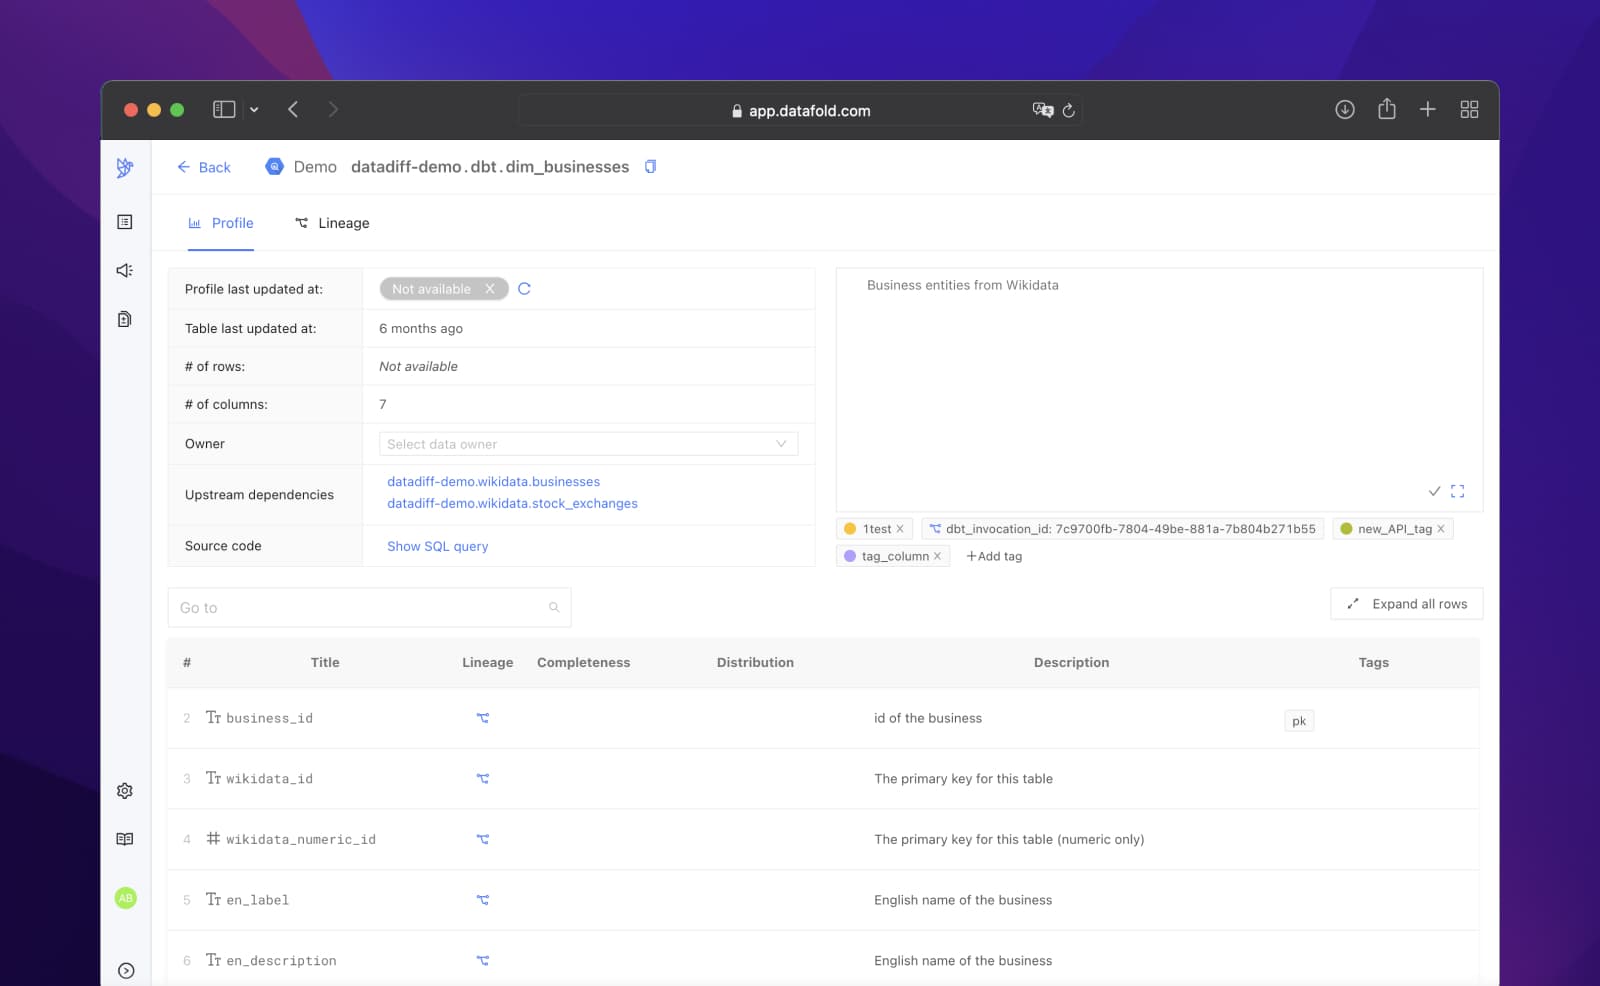Switch to the Profile tab
Image resolution: width=1600 pixels, height=986 pixels.
221,223
